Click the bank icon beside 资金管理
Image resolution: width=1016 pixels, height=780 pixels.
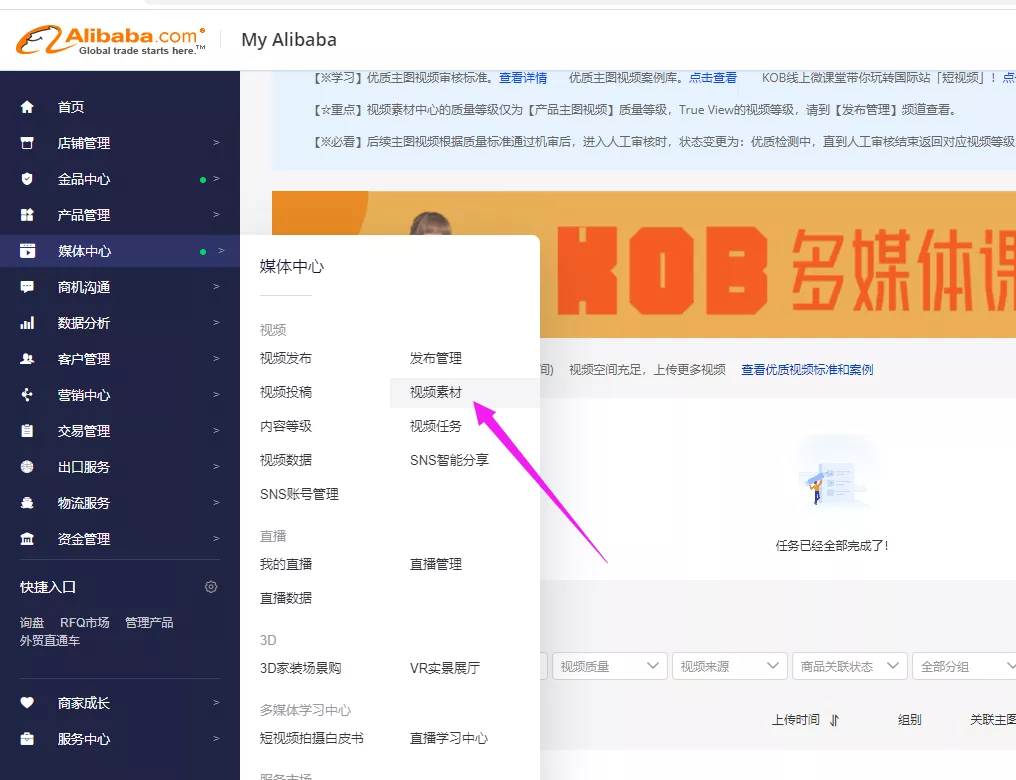[27, 538]
